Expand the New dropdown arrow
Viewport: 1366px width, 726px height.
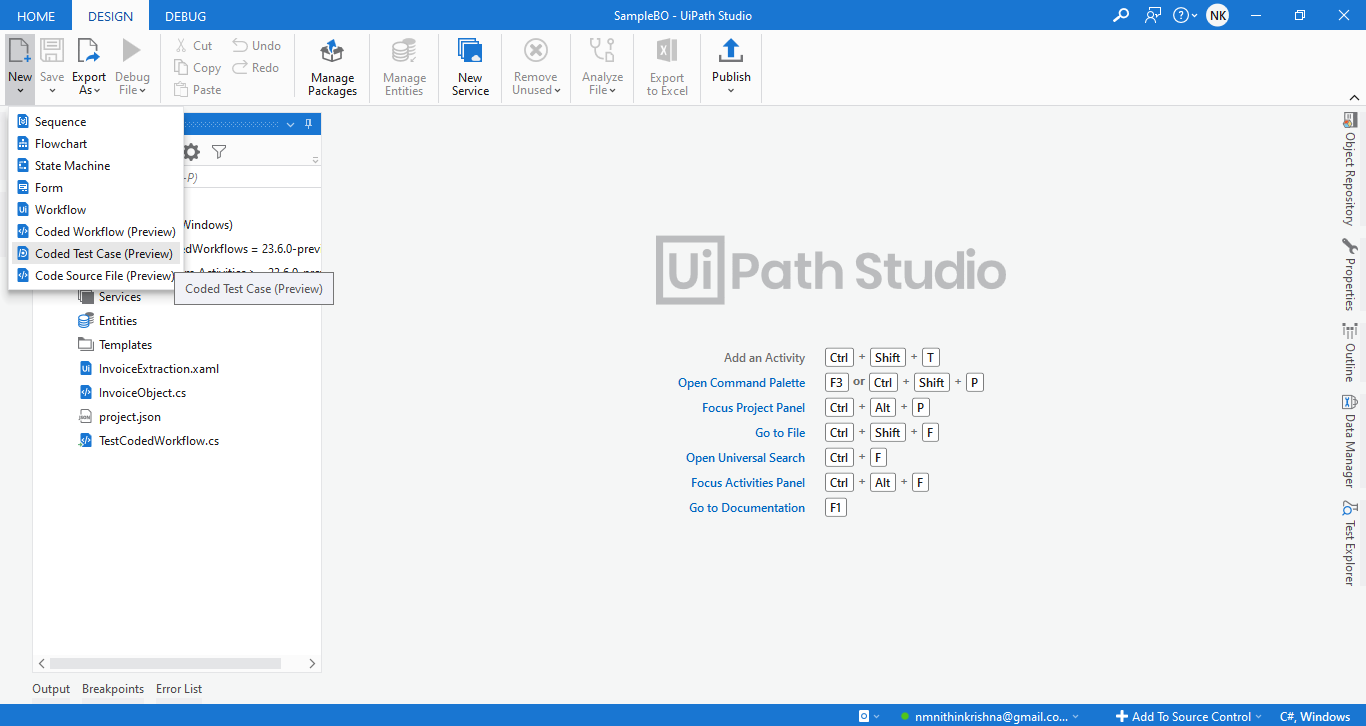pos(20,90)
